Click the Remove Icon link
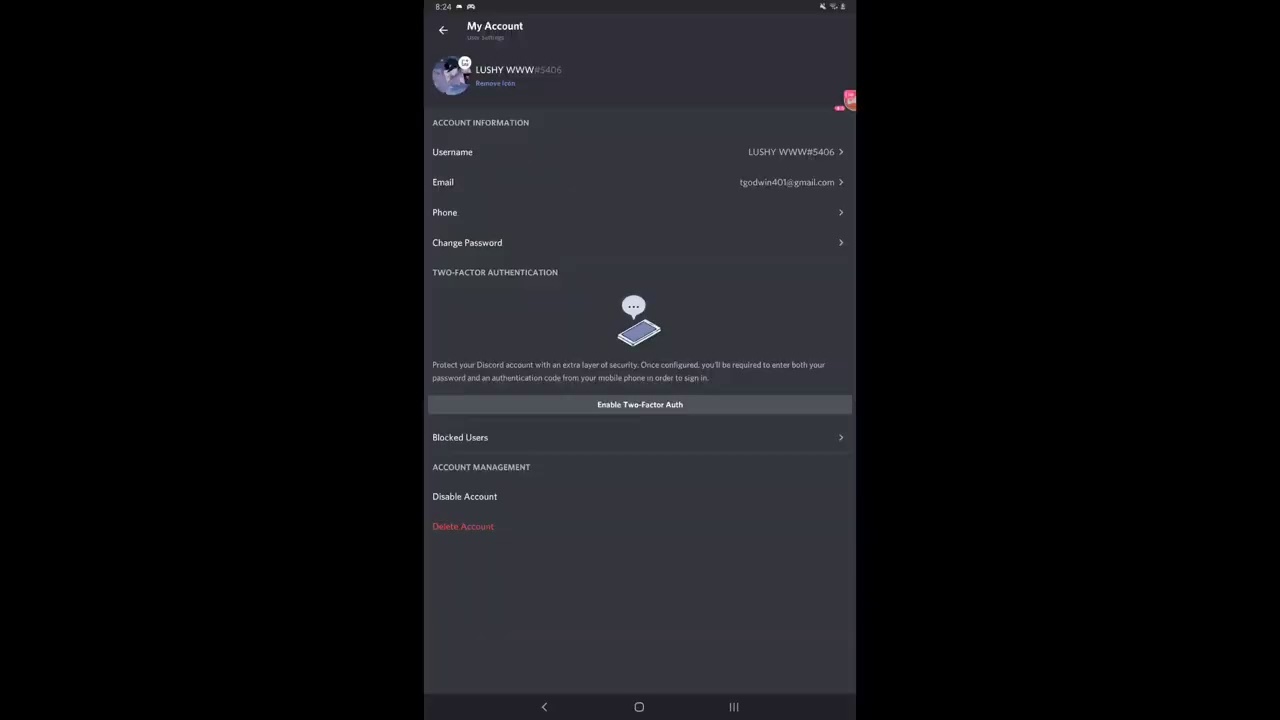The height and width of the screenshot is (720, 1280). (495, 83)
